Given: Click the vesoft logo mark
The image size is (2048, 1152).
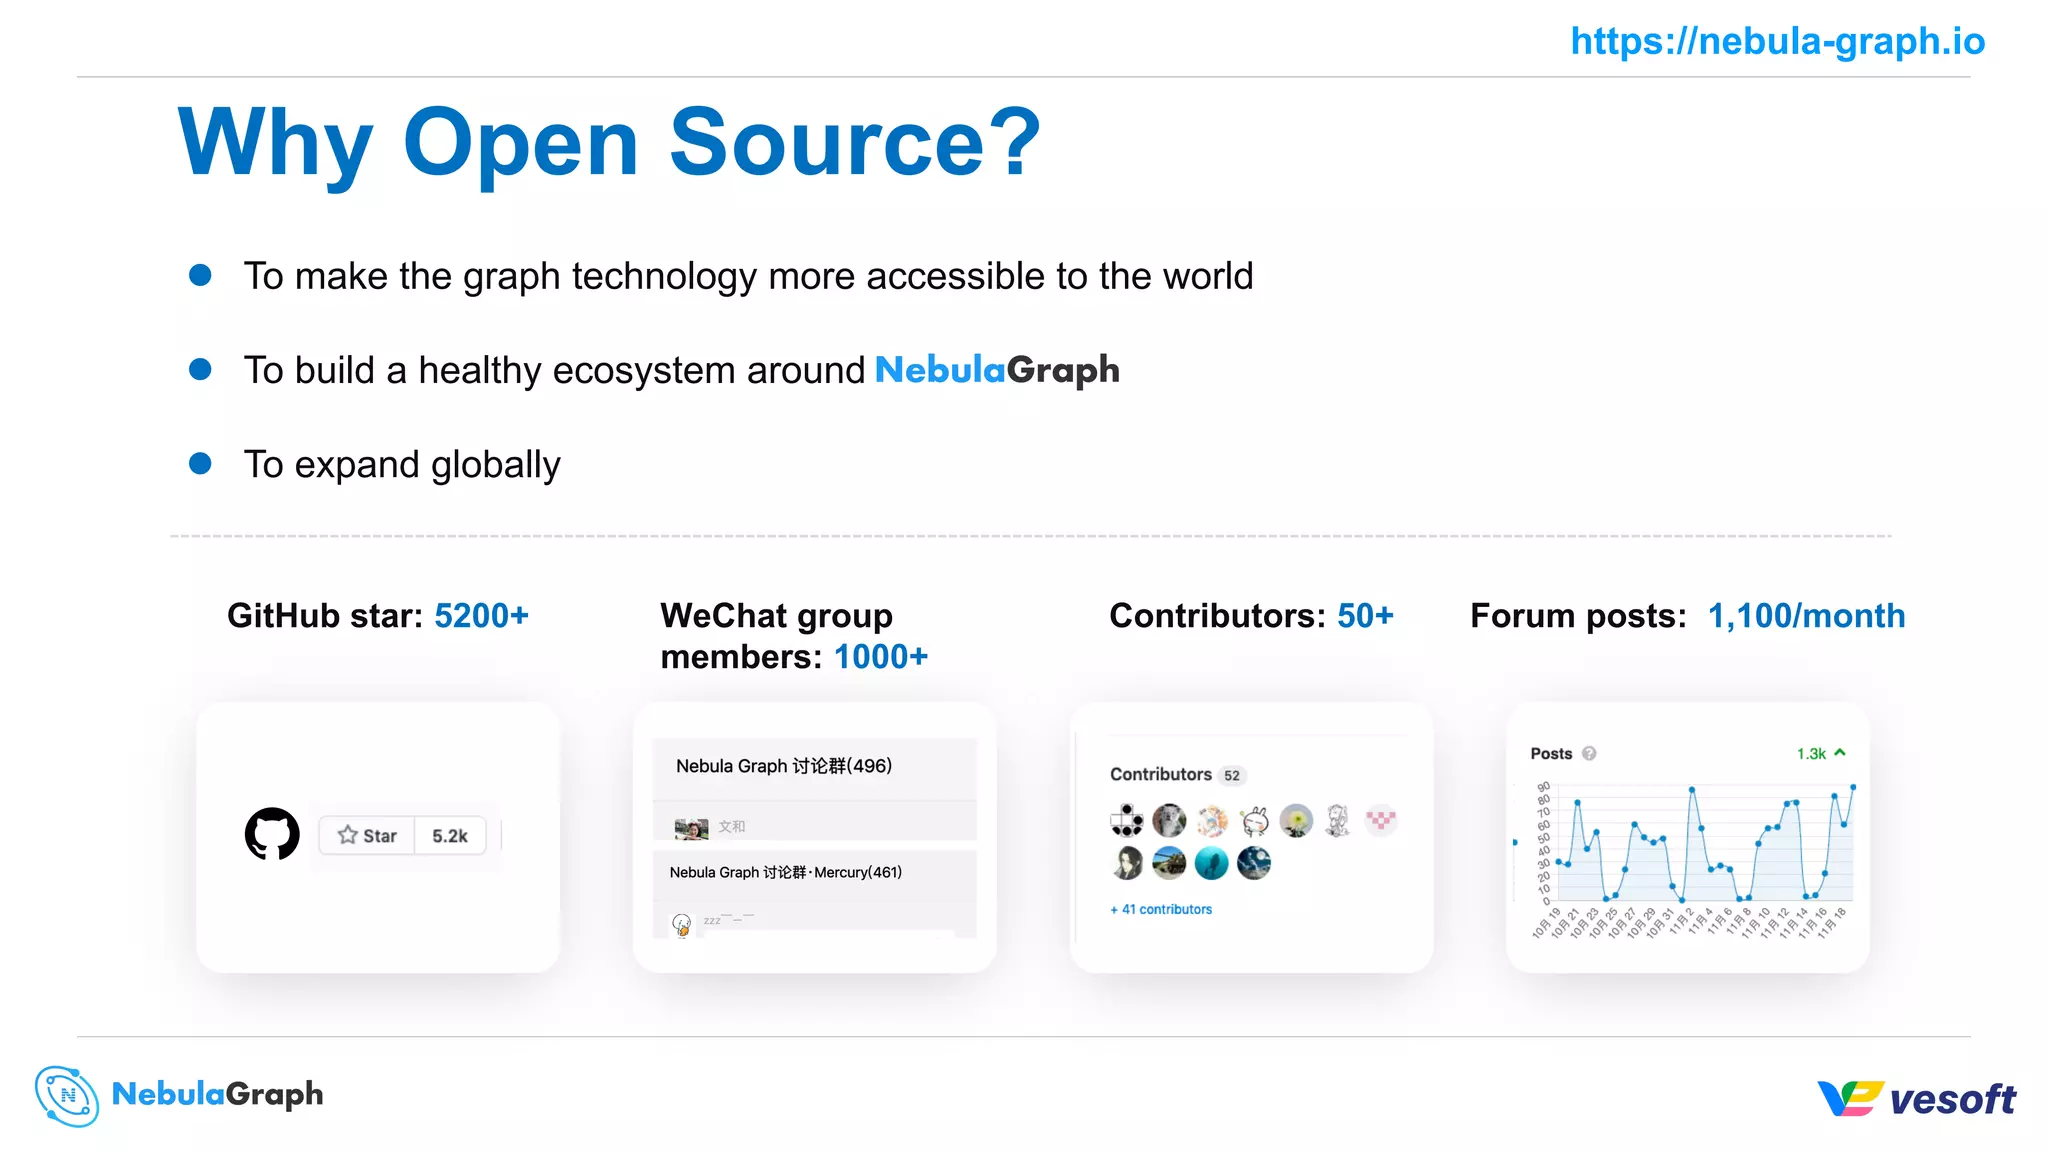Looking at the screenshot, I should pos(1850,1098).
